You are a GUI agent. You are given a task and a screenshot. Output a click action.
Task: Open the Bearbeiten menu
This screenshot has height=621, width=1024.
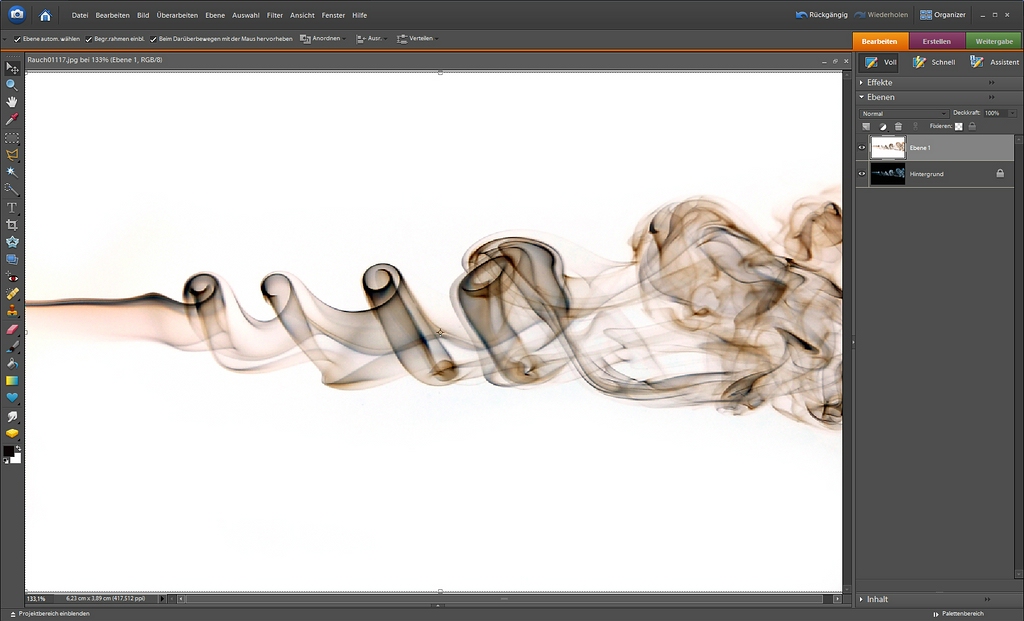112,15
